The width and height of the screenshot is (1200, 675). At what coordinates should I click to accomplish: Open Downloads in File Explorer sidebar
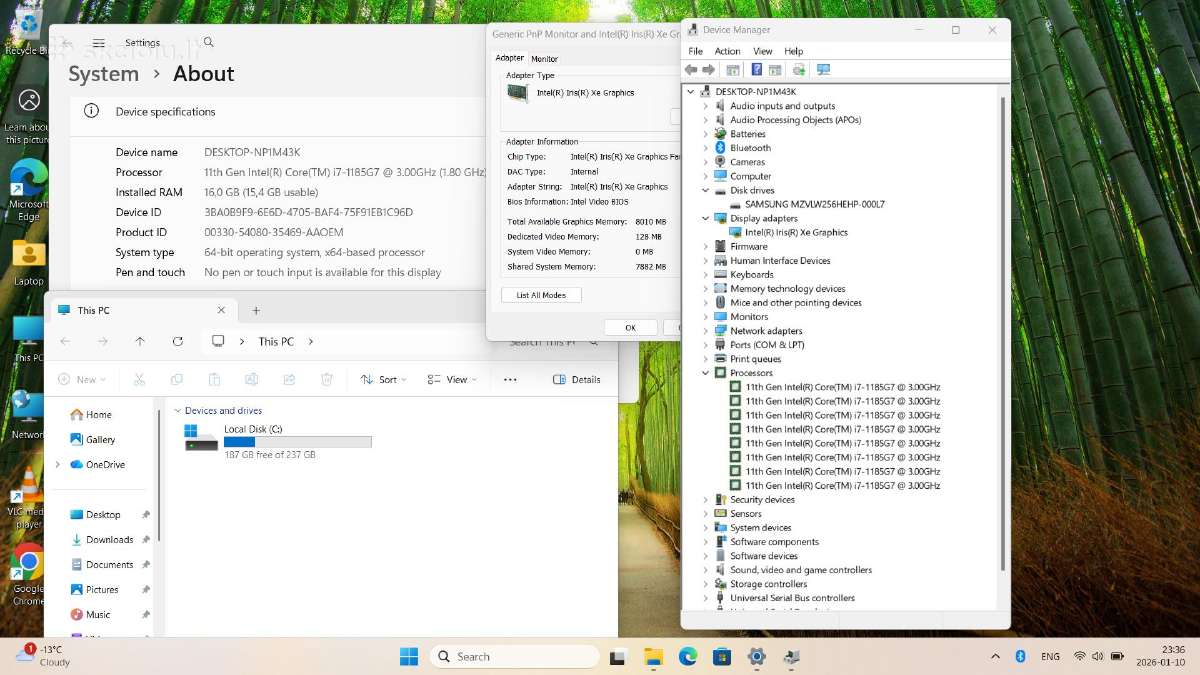pos(102,539)
